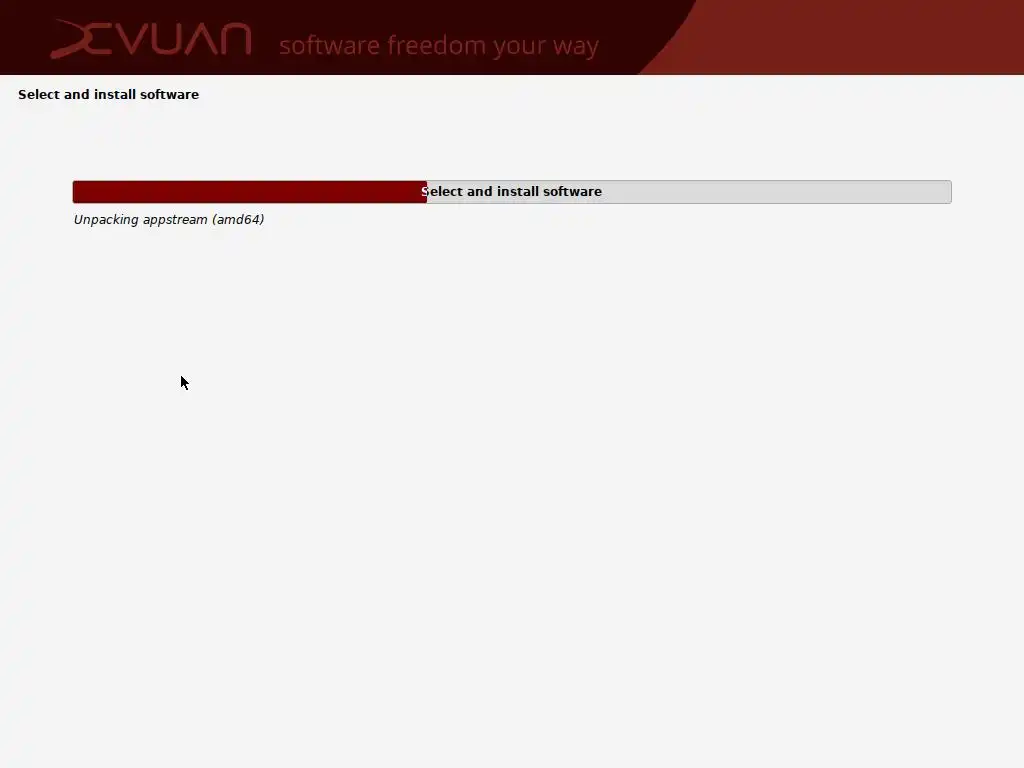
Task: Click the word "freedom" in the banner tagline
Action: (x=437, y=46)
